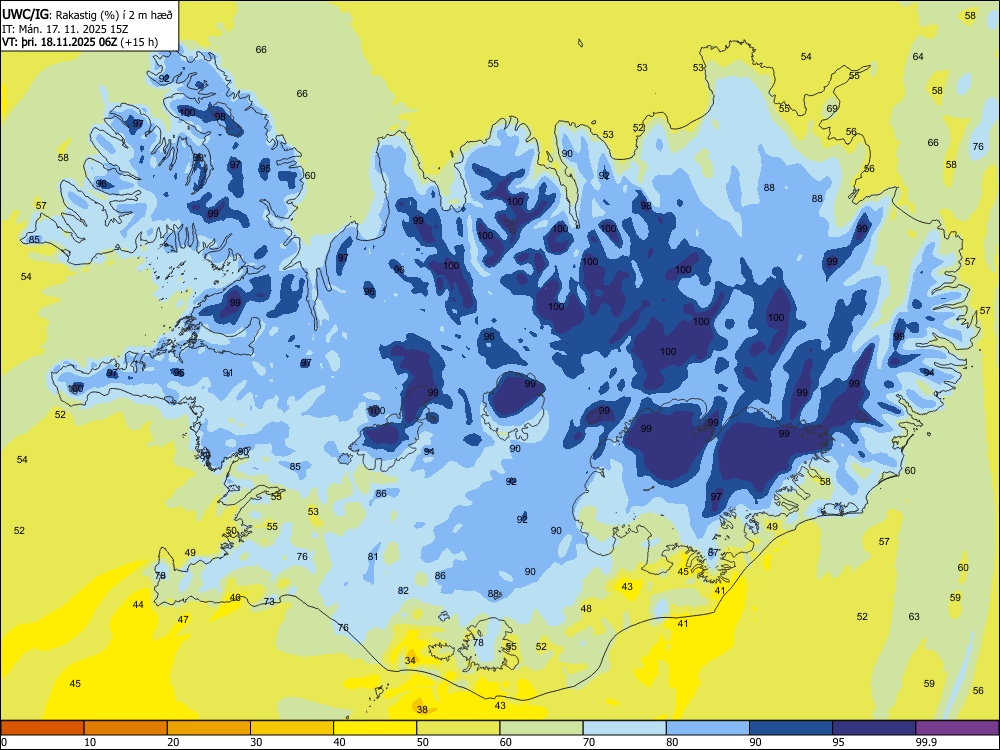Pick the yellow-green 50–60 legend swatch
1000x750 pixels.
(x=458, y=728)
